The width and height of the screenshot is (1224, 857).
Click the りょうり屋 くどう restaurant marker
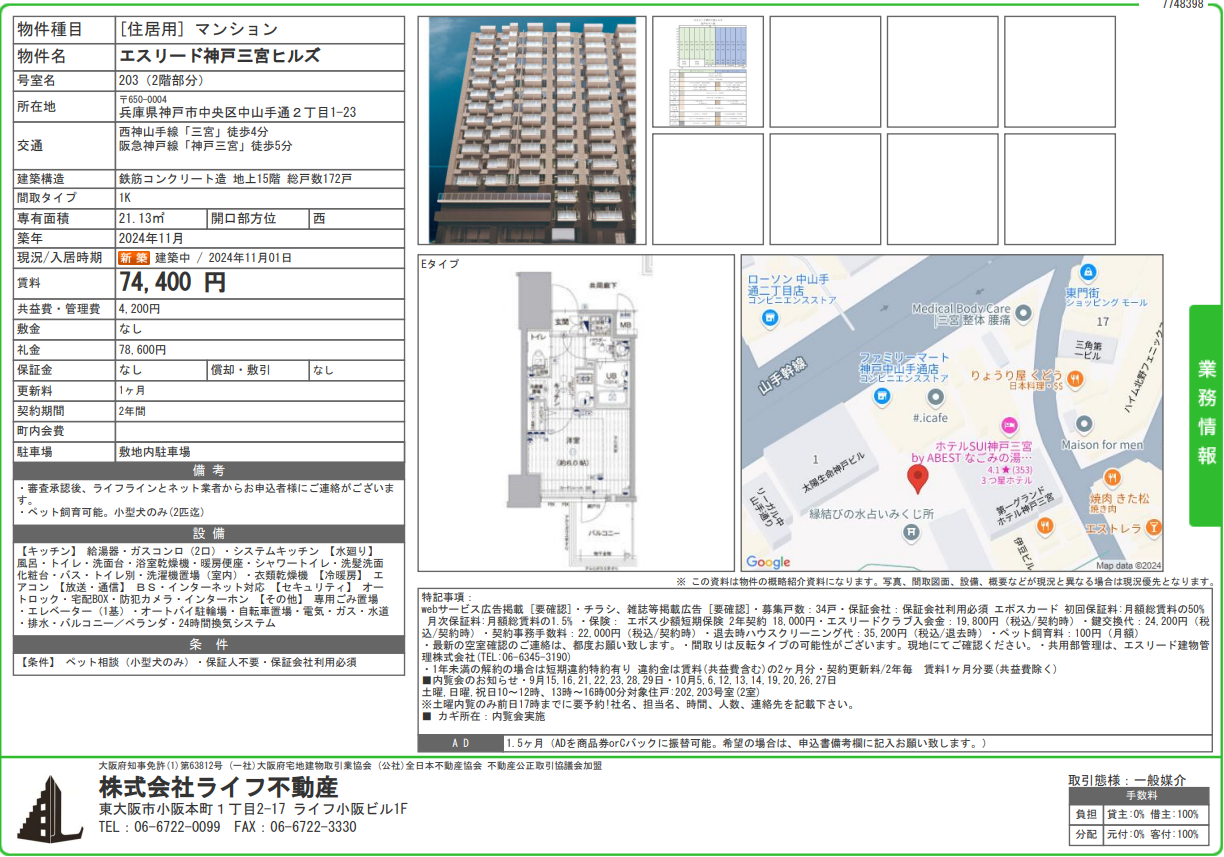(1074, 379)
